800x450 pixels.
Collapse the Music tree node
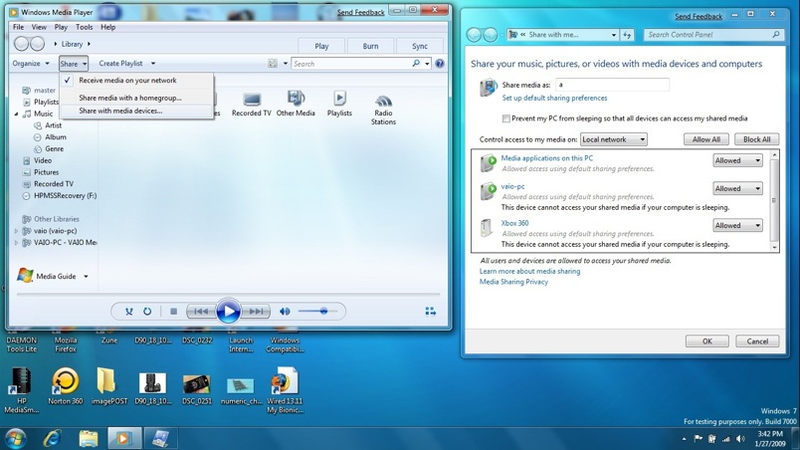[16, 114]
